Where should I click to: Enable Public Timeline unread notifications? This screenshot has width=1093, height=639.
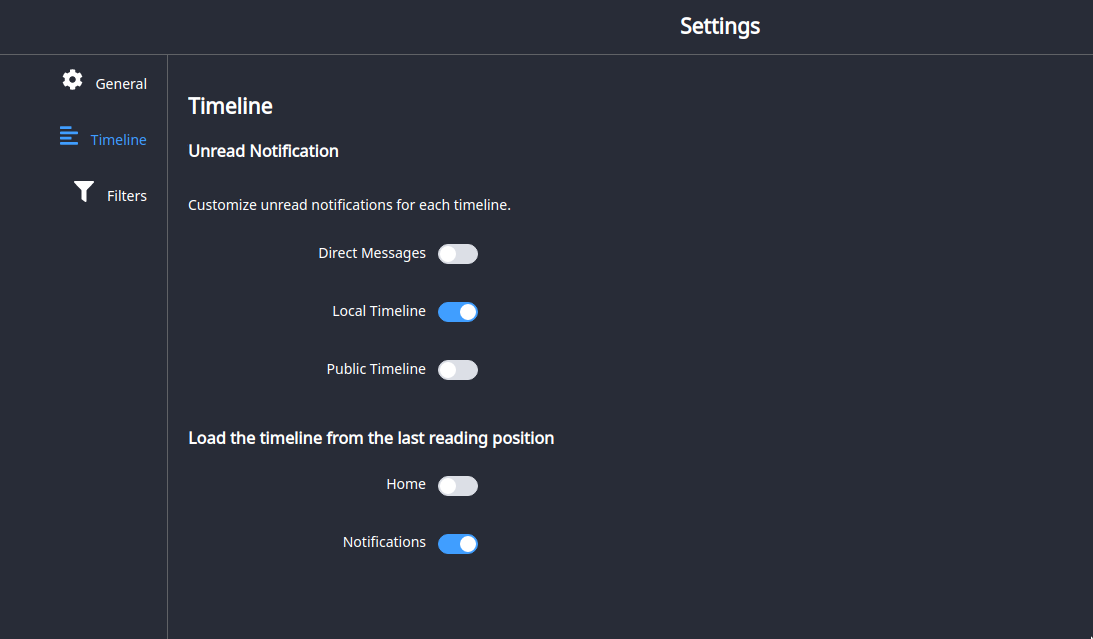[458, 369]
